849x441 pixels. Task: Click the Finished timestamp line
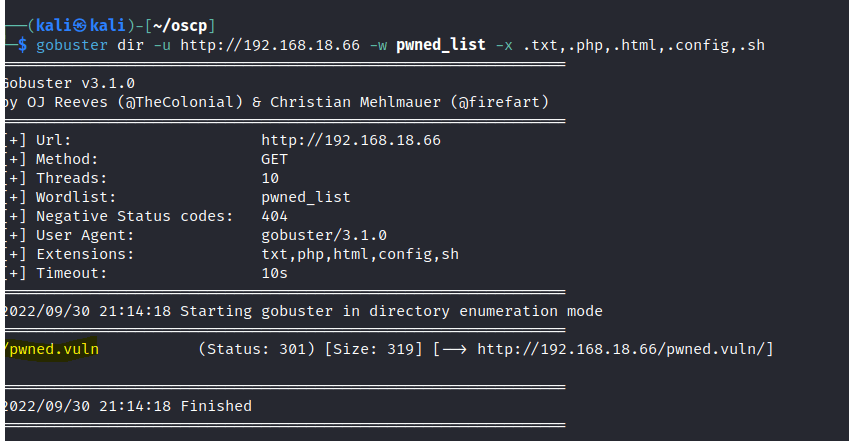coord(127,406)
